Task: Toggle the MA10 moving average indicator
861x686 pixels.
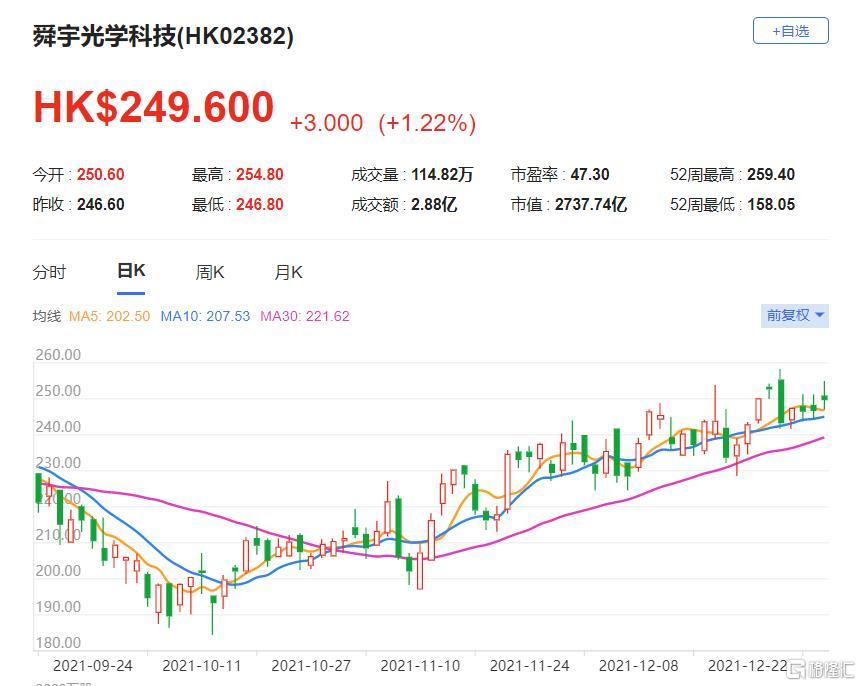Action: tap(205, 316)
